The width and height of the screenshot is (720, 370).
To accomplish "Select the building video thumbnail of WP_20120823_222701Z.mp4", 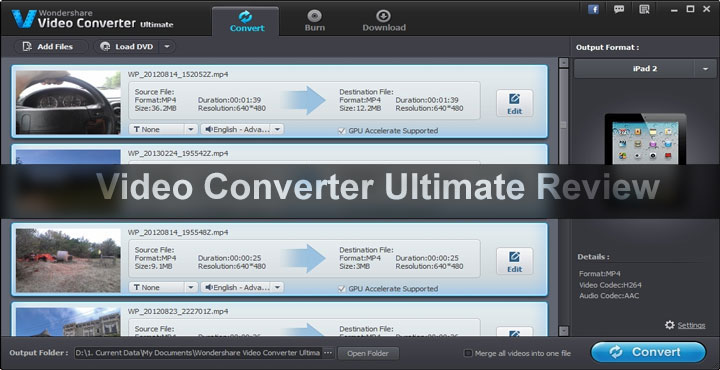I will pyautogui.click(x=68, y=322).
